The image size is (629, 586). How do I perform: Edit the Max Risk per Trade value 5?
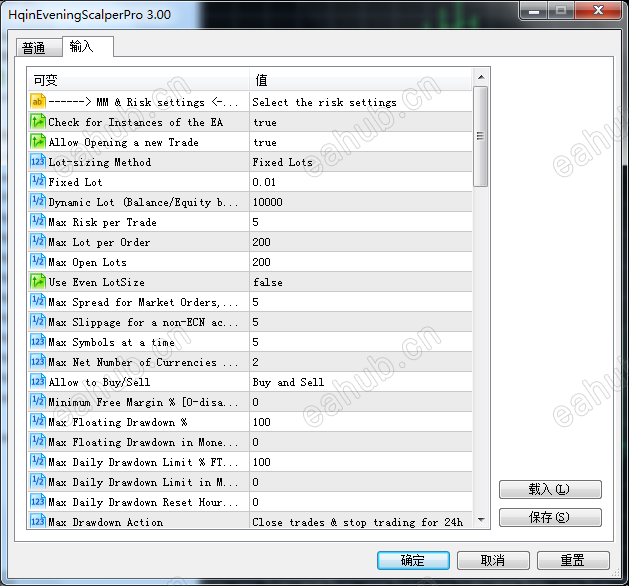(x=361, y=222)
